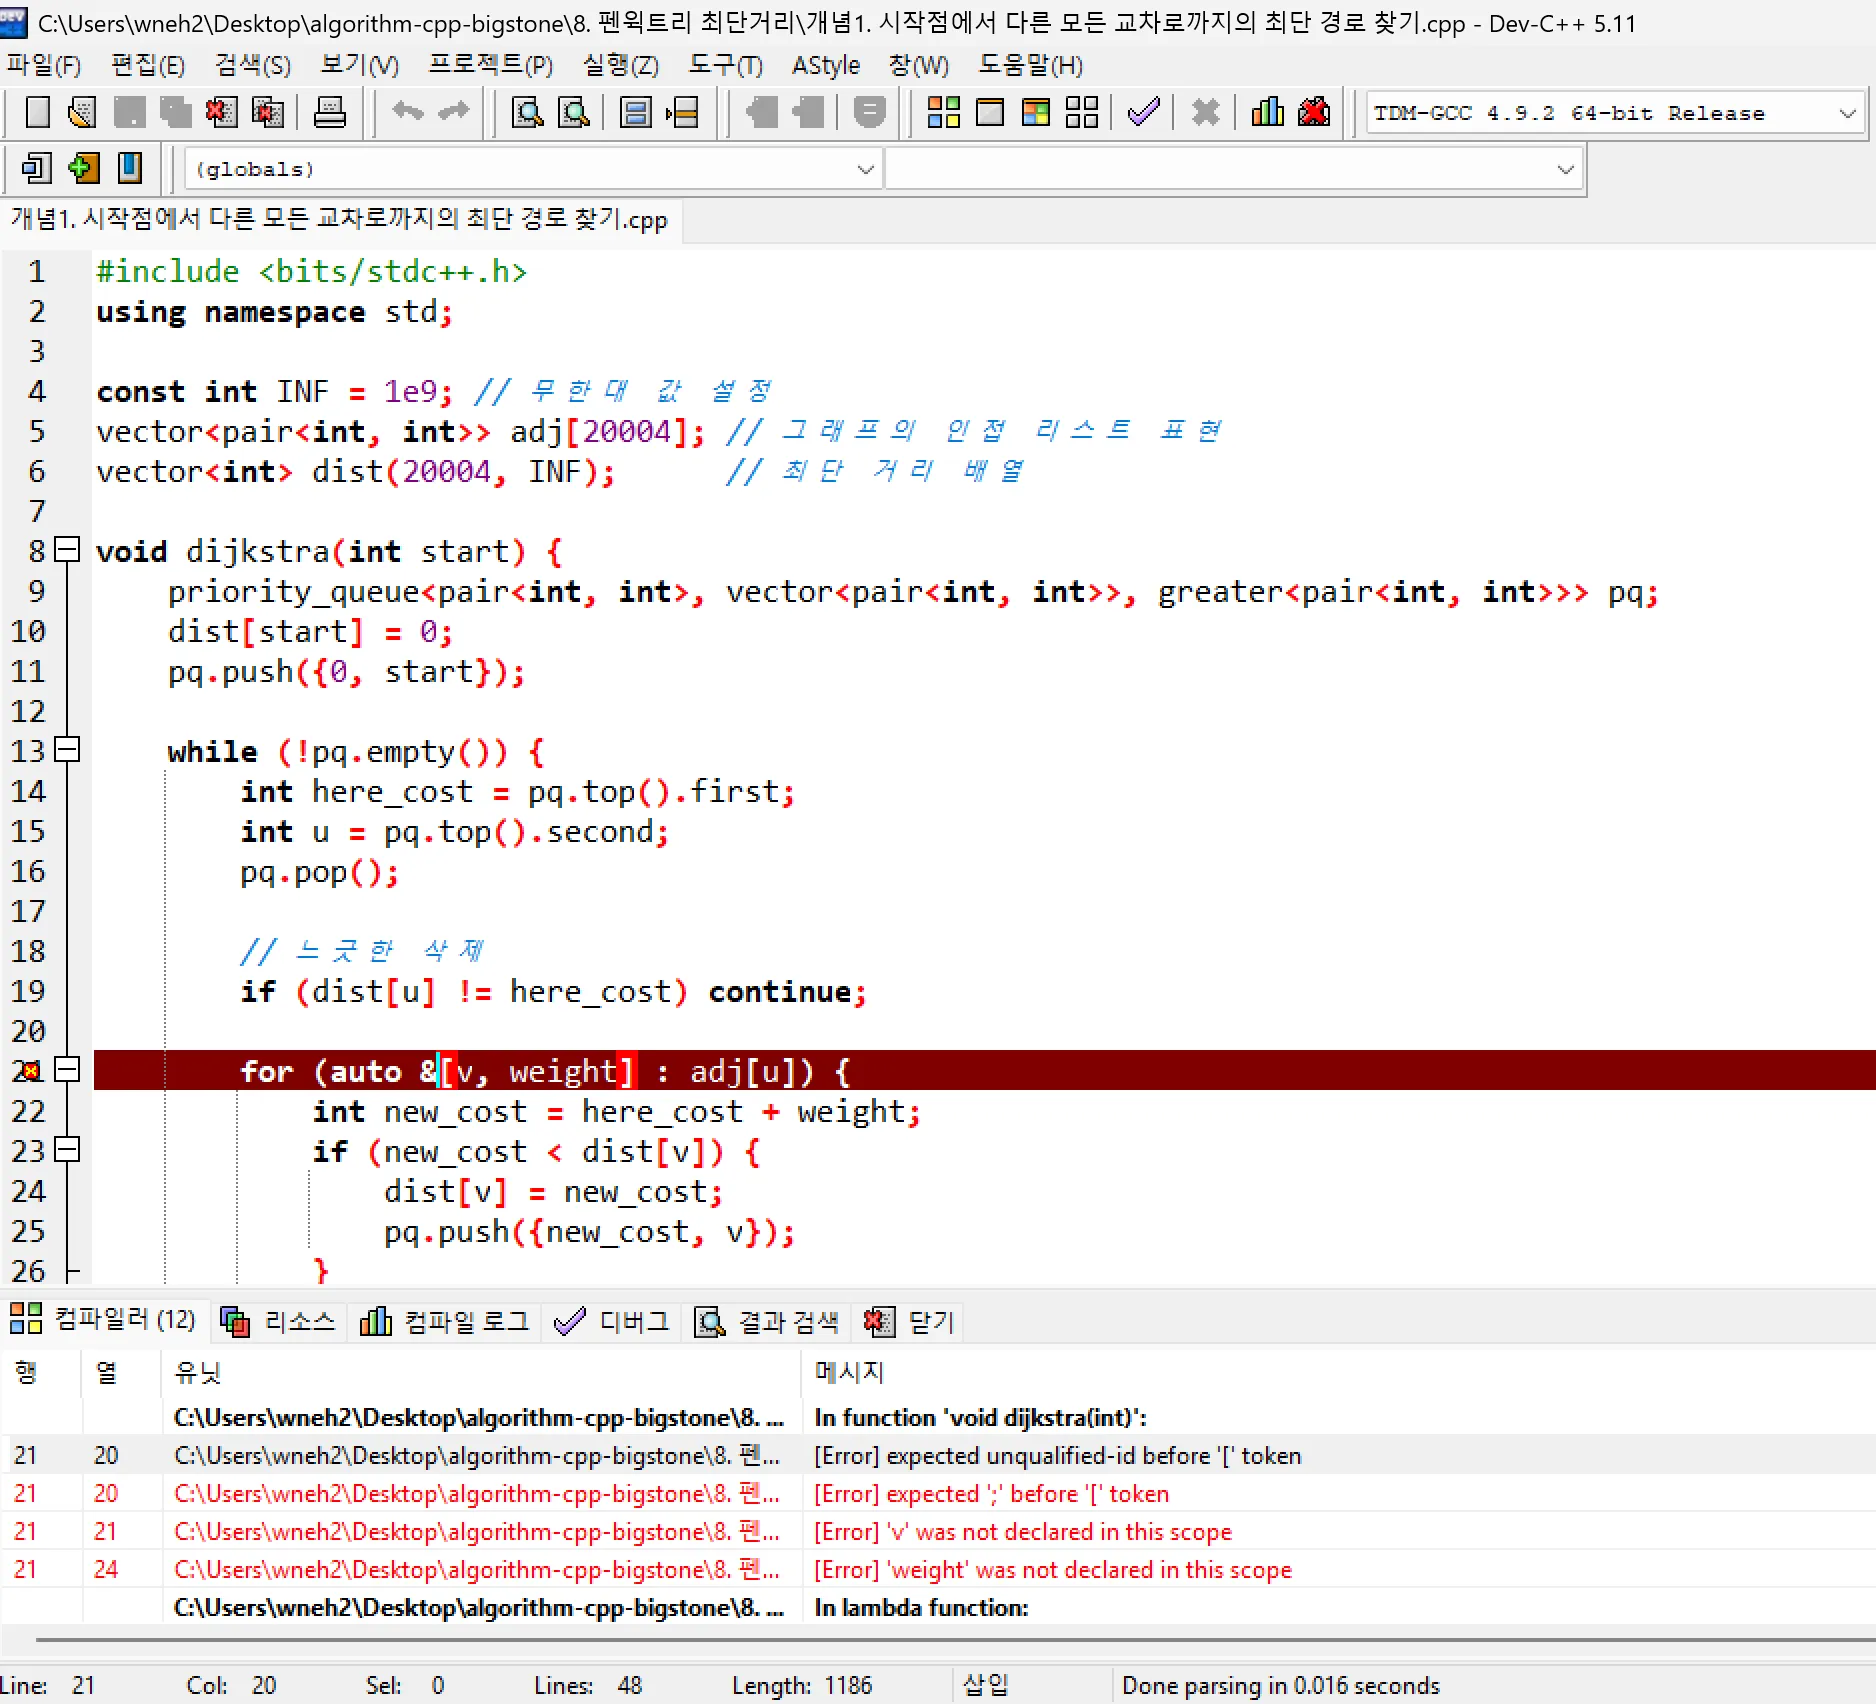Switch to the 결과 검색 tab

pyautogui.click(x=768, y=1321)
